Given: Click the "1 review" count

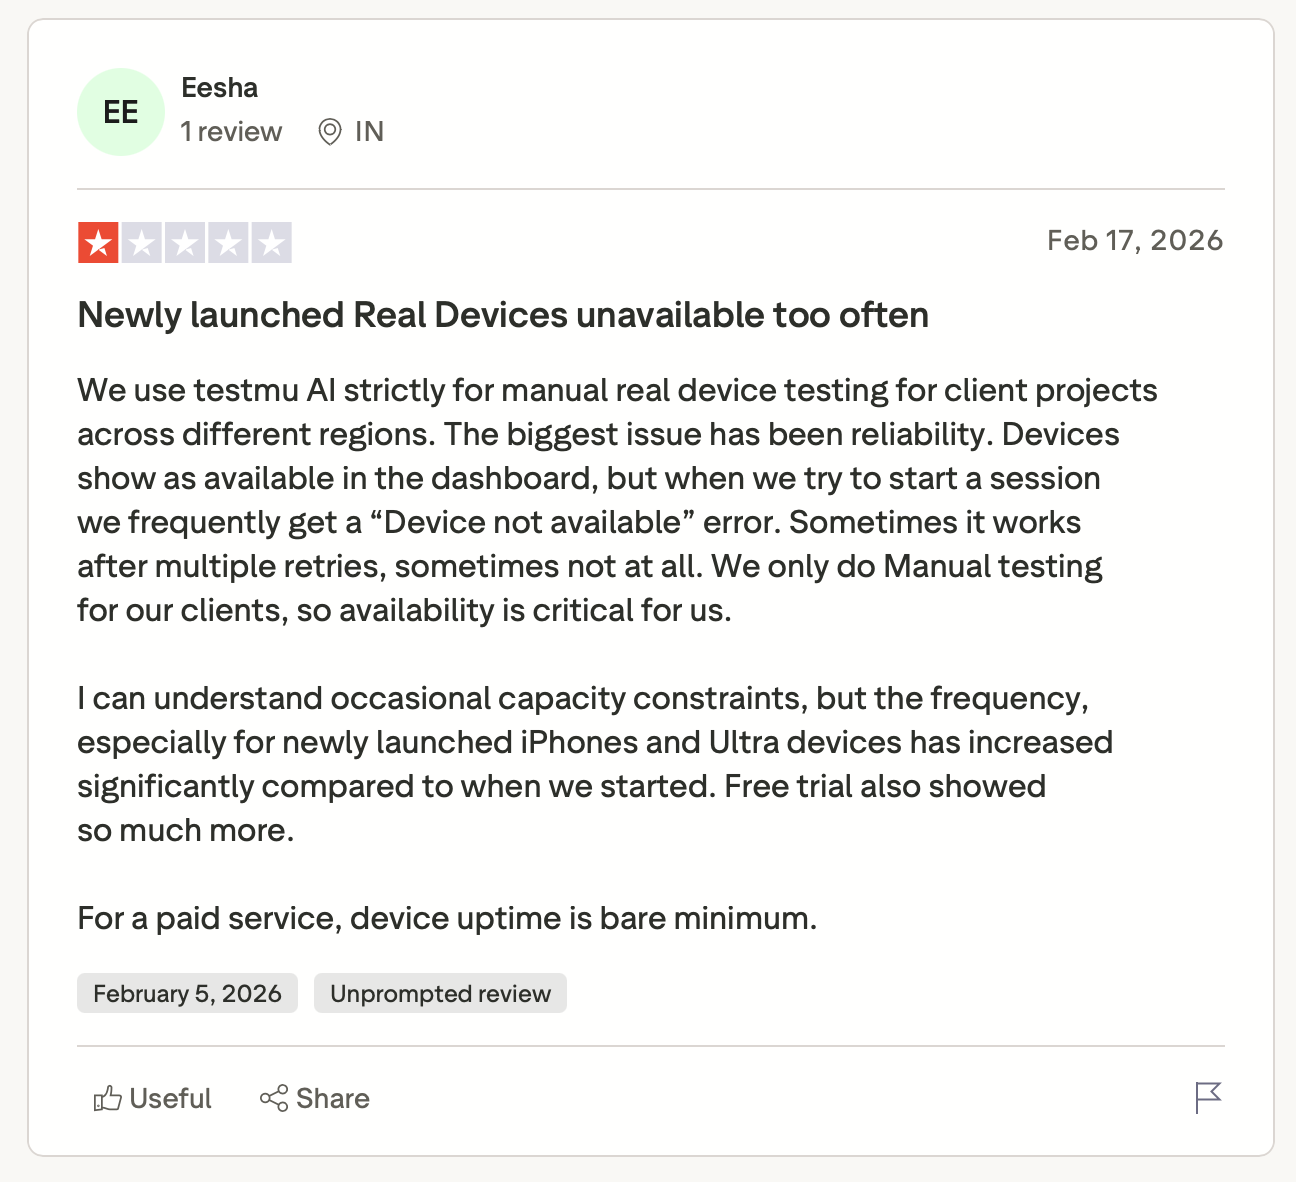Looking at the screenshot, I should click(x=231, y=132).
